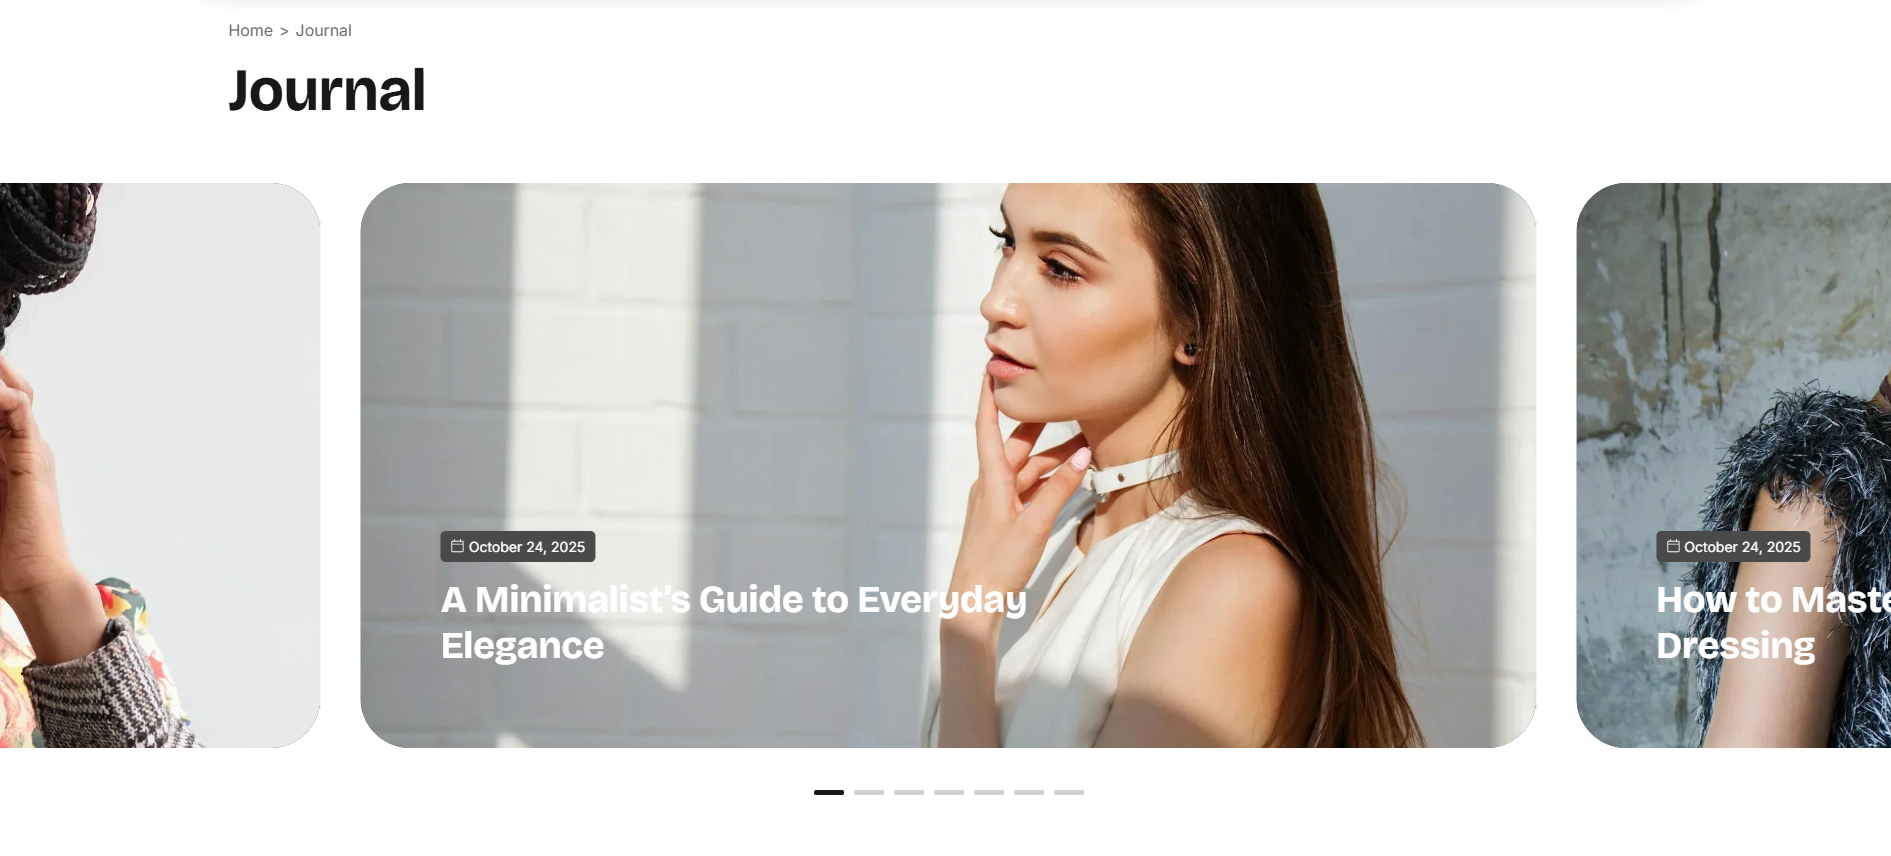Image resolution: width=1891 pixels, height=856 pixels.
Task: Open the How to Master Dressing article title
Action: pyautogui.click(x=1773, y=622)
